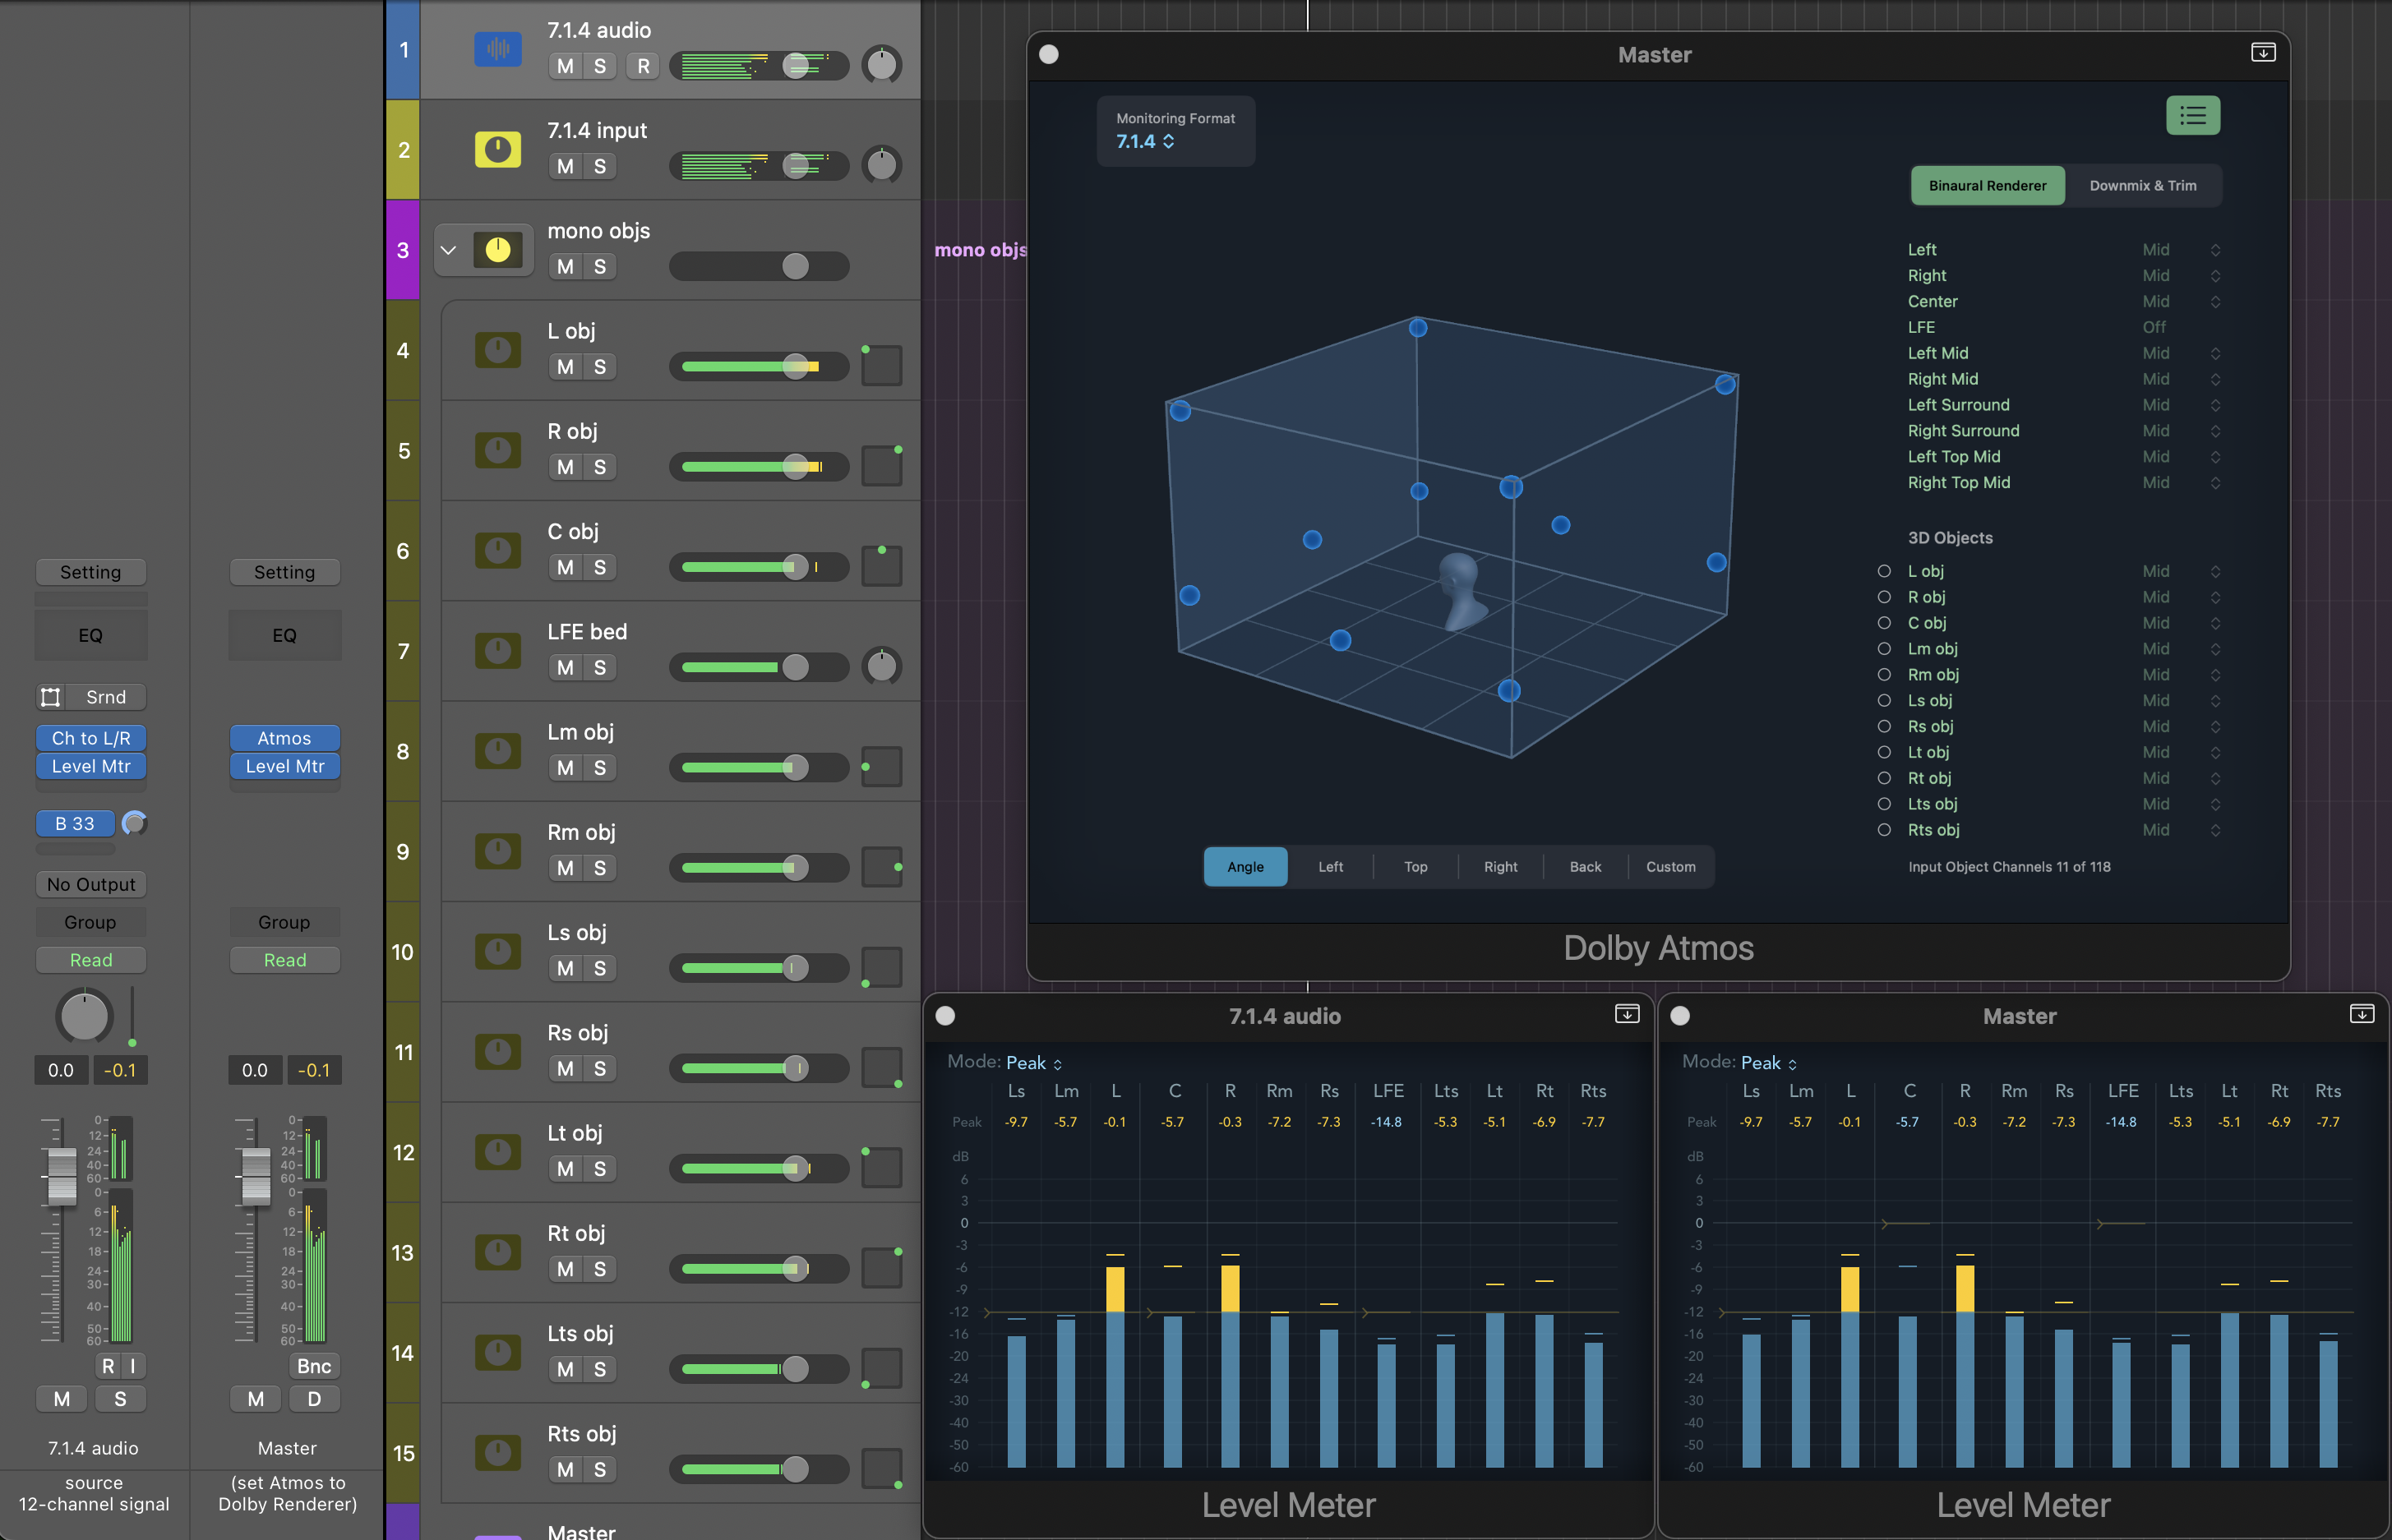The height and width of the screenshot is (1540, 2392).
Task: Open the object list icon in Dolby Atmos
Action: click(2193, 116)
